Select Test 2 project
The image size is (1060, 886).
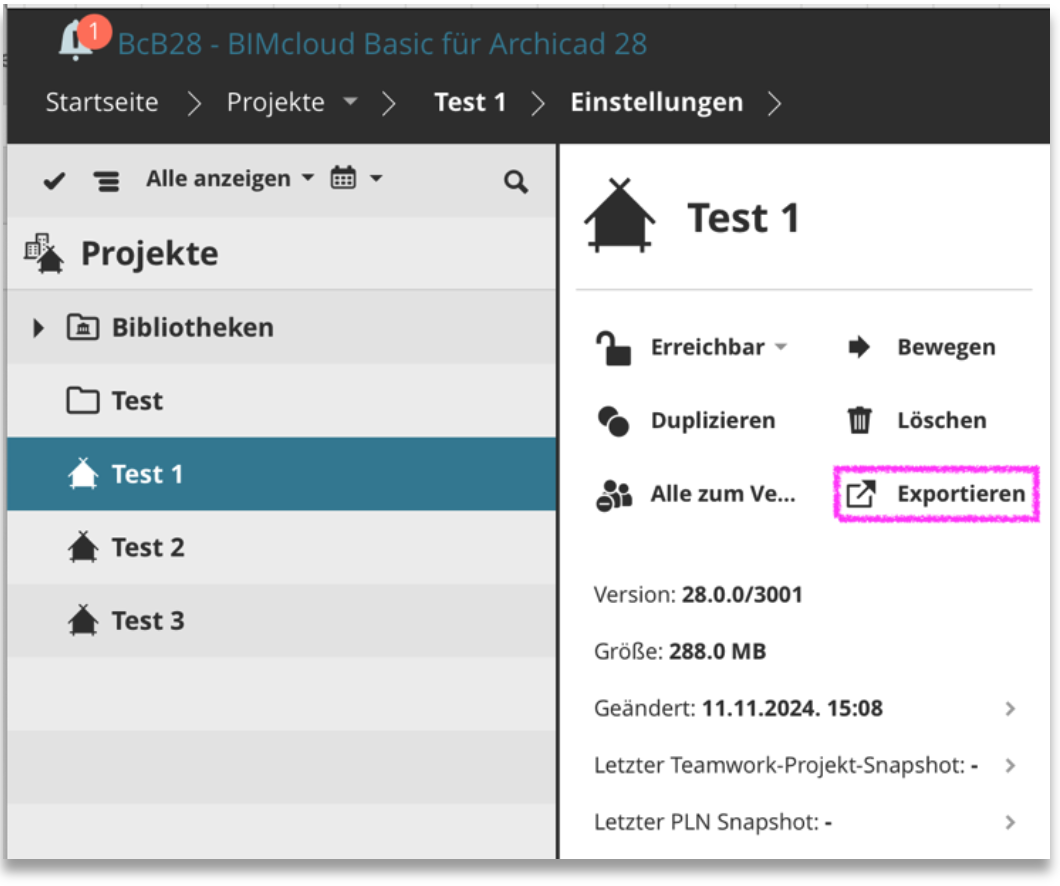pos(281,547)
